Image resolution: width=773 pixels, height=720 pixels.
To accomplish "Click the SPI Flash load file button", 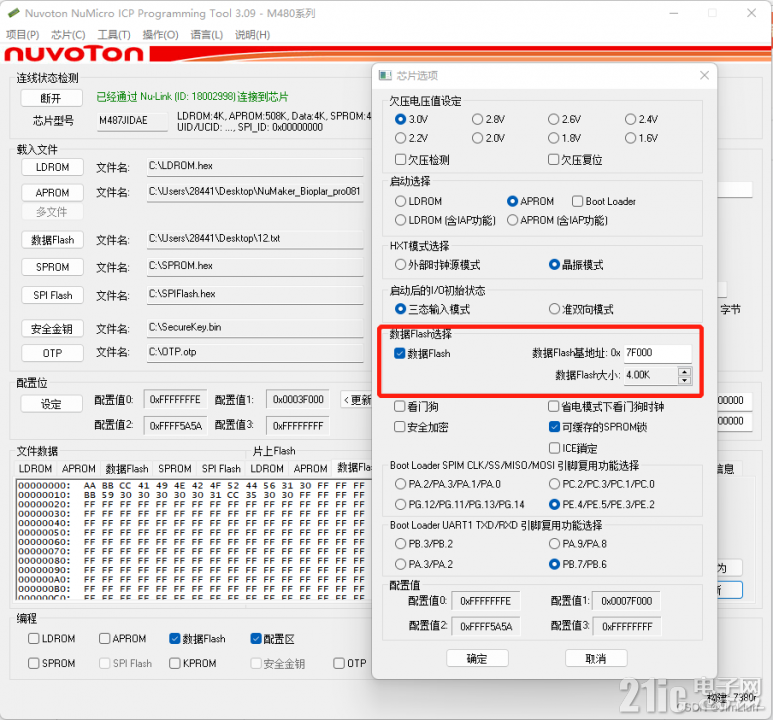I will coord(52,295).
